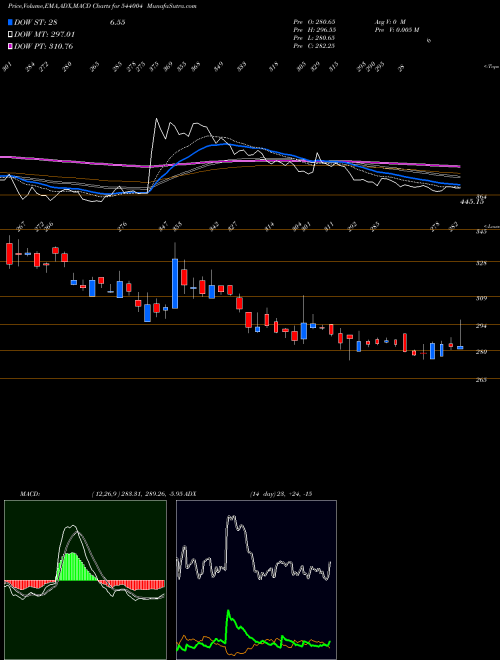500x660 pixels.
Task: Open the ADX indicator panel
Action: 256,580
